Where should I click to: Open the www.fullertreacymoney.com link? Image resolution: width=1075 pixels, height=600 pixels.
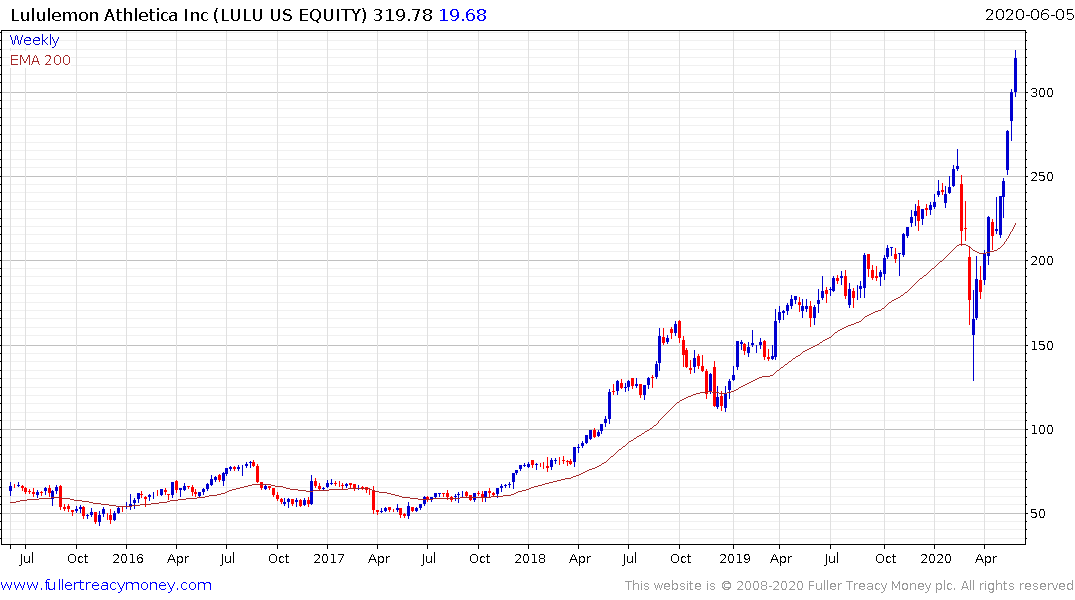tap(106, 585)
